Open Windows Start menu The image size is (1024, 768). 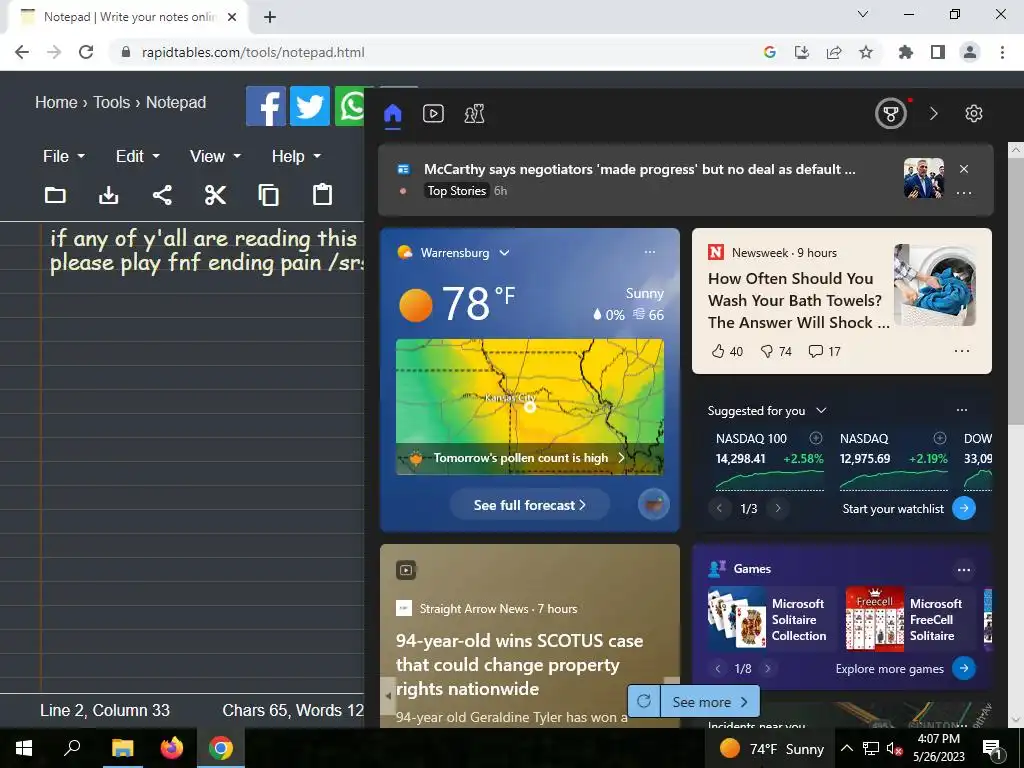click(x=24, y=748)
